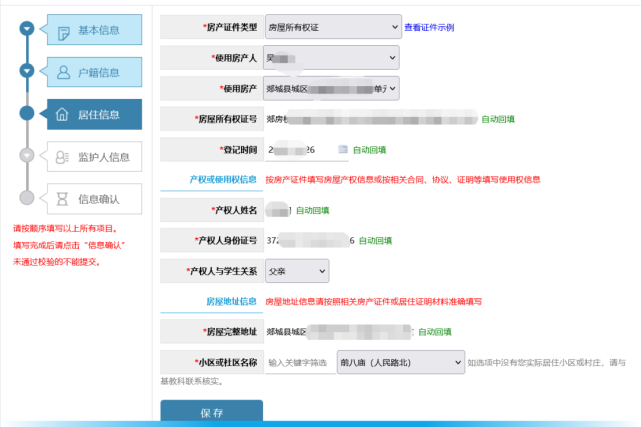This screenshot has width=641, height=427.
Task: Open the calendar icon next to 登记时间
Action: point(343,150)
